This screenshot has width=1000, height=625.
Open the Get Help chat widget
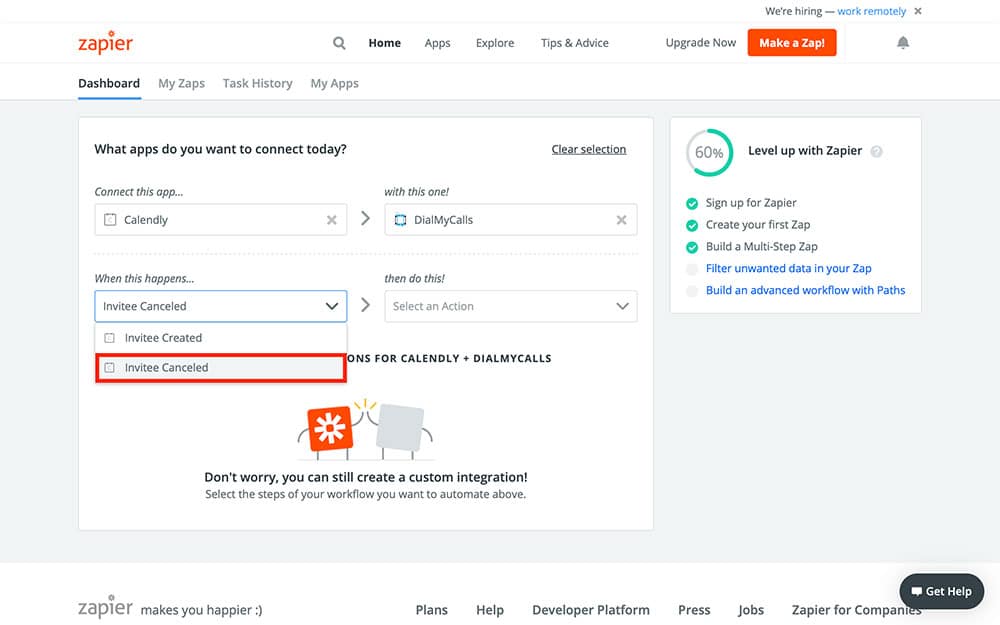[x=941, y=591]
